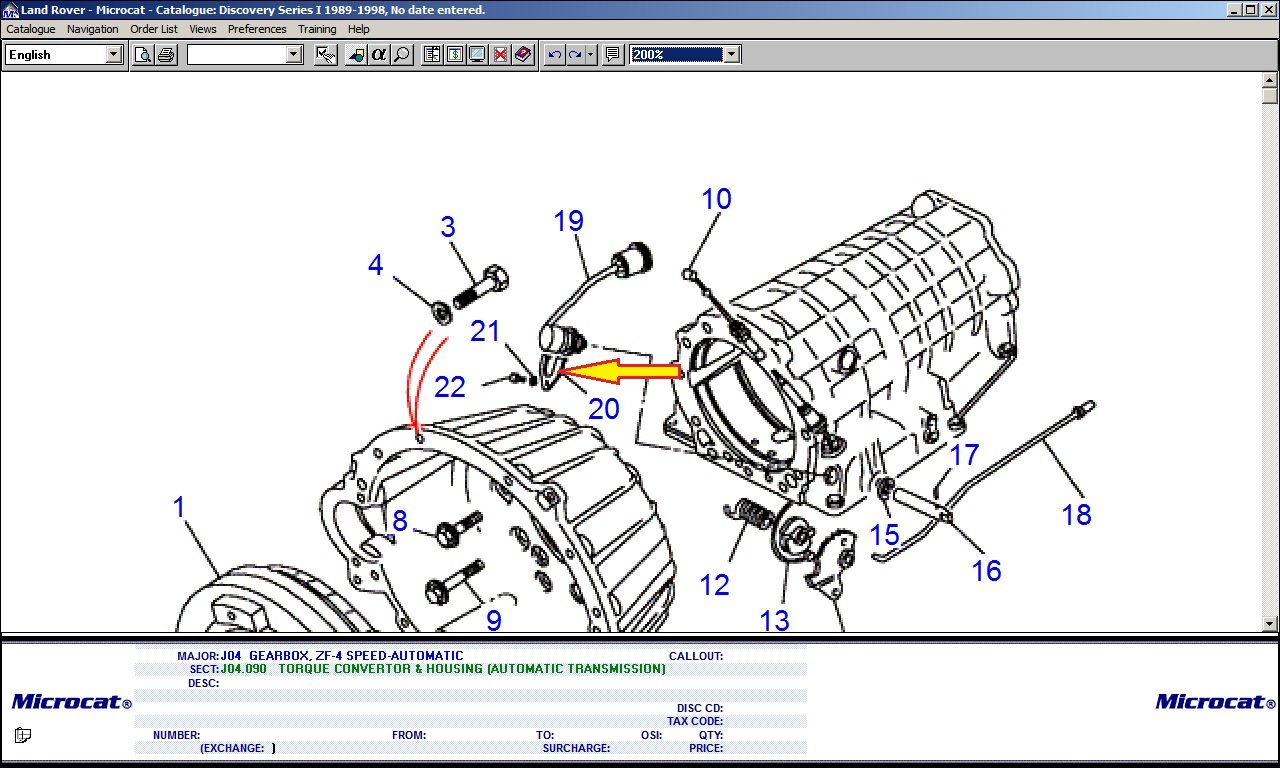Click the alpha symbol toolbar icon
Screen dimensions: 1280x768
[x=379, y=54]
